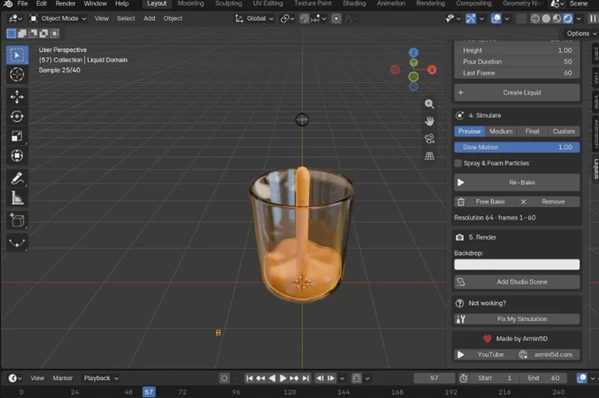Open Global transform orientation dropdown
This screenshot has height=398, width=599.
click(254, 18)
